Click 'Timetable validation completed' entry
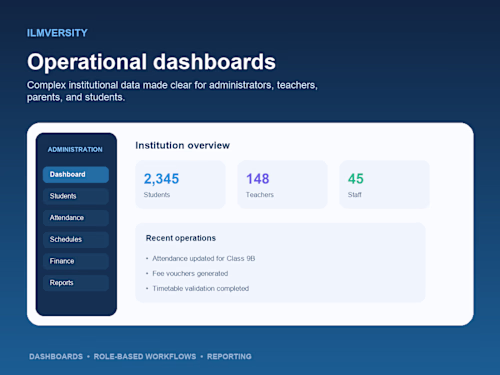 coord(200,288)
